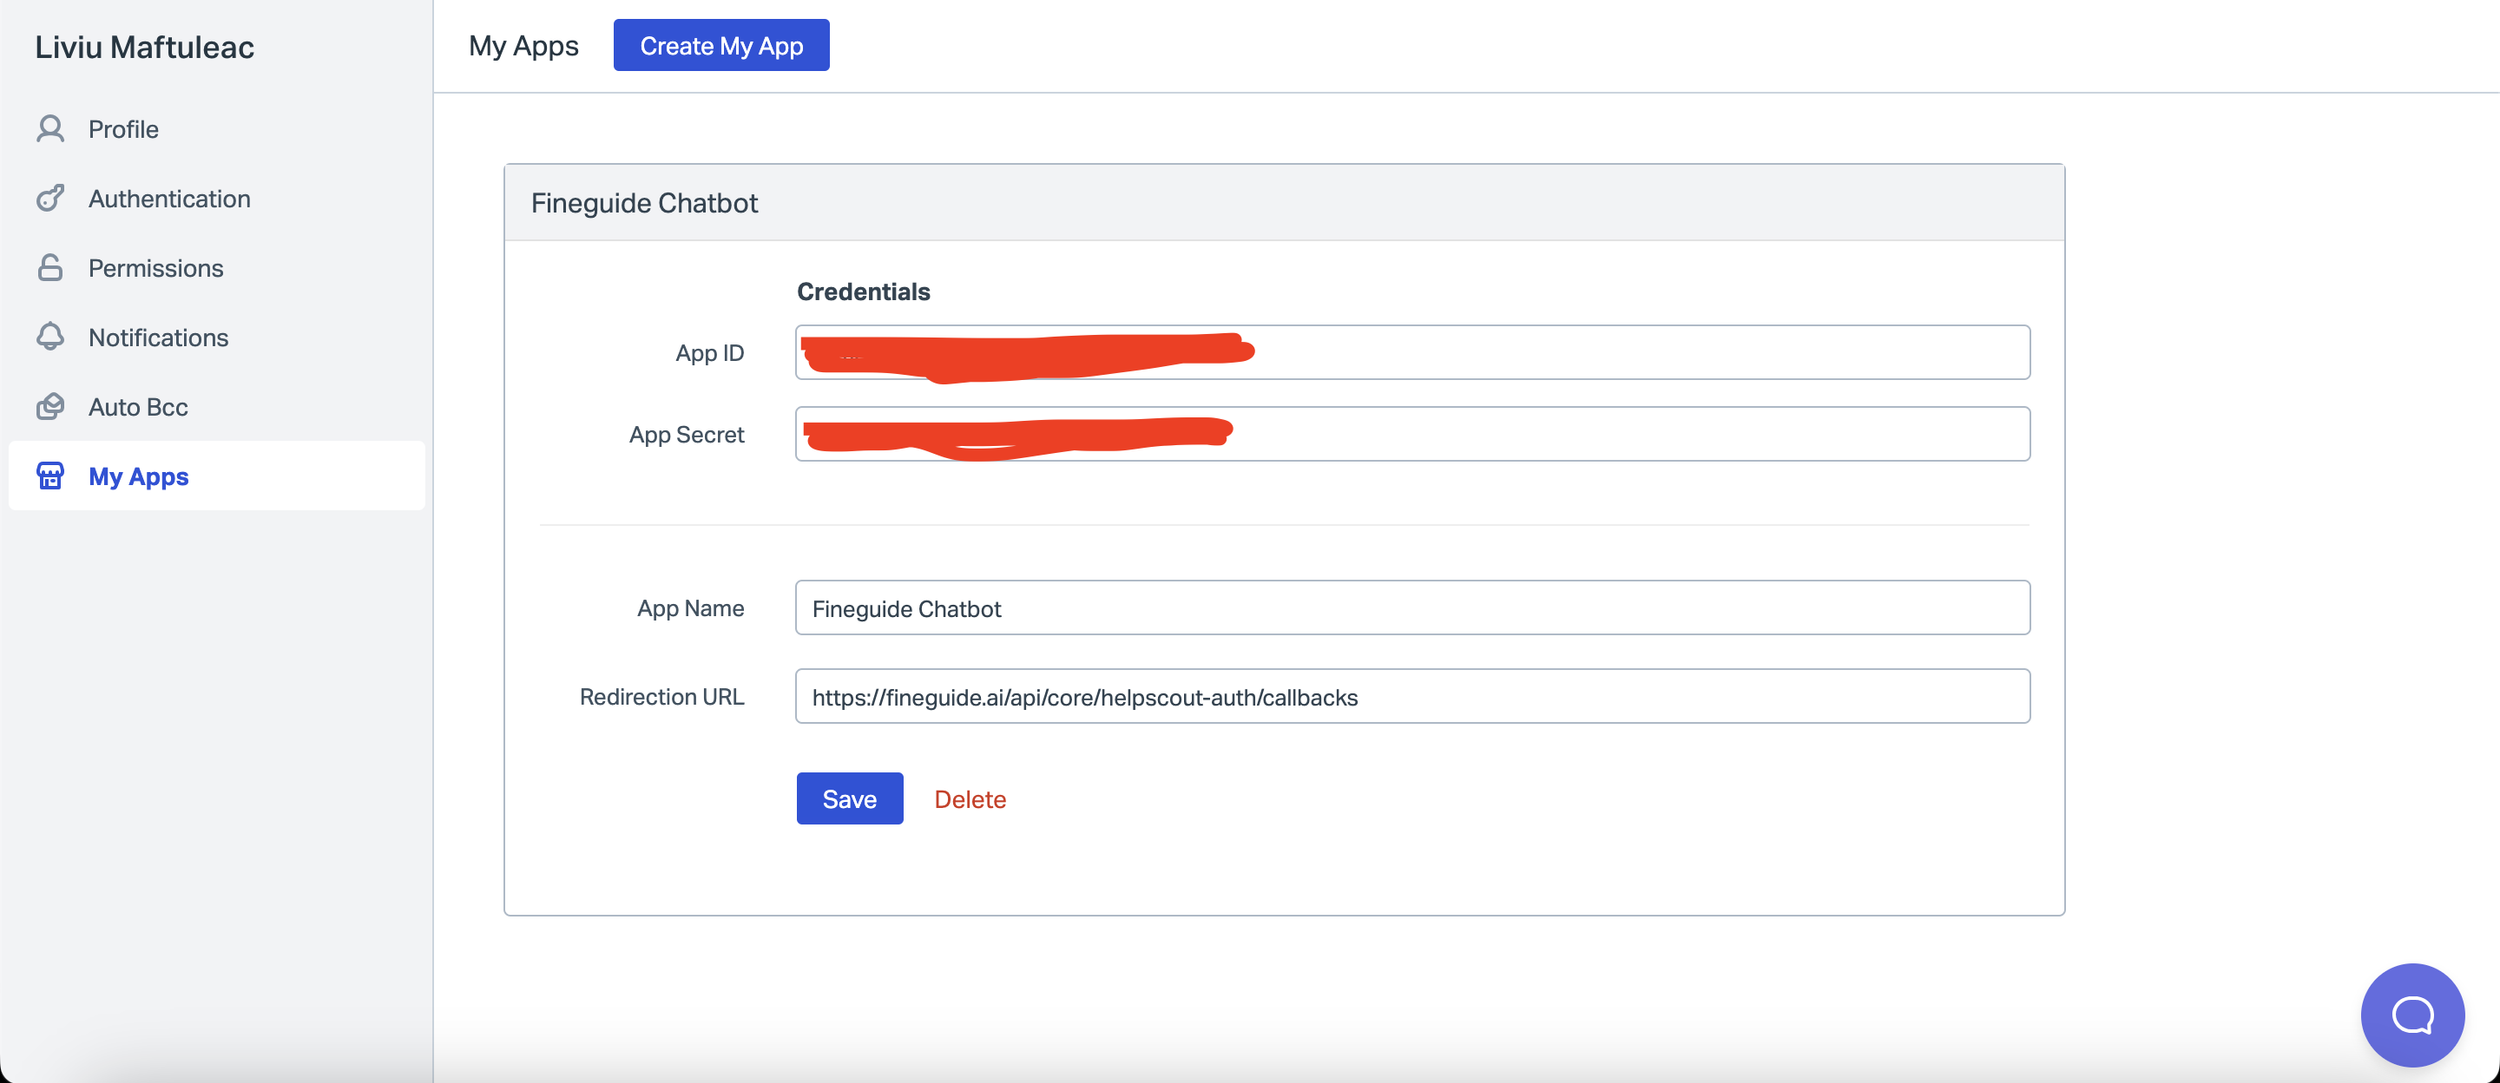Save the Fineguide Chatbot app
The image size is (2500, 1083).
pos(849,798)
